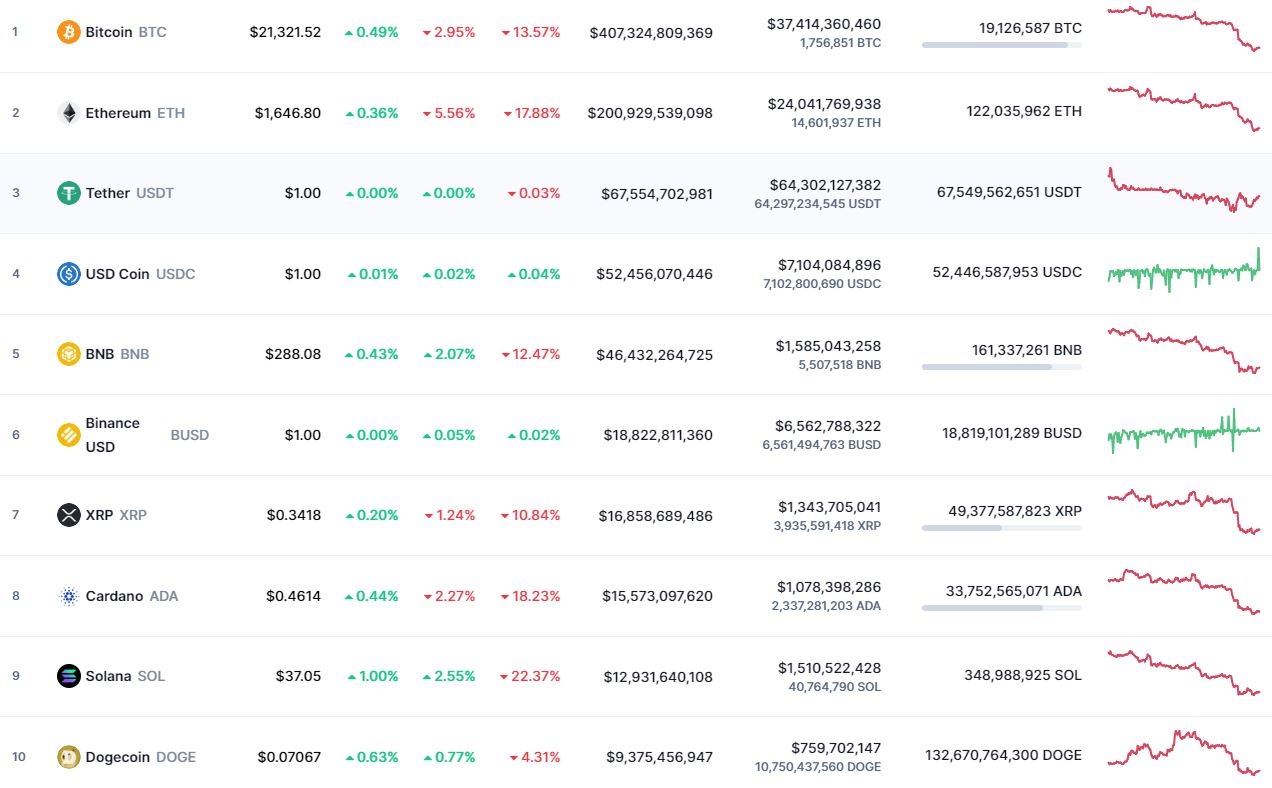This screenshot has height=788, width=1272.
Task: Click XRP circulating supply progress bar
Action: pyautogui.click(x=1001, y=528)
